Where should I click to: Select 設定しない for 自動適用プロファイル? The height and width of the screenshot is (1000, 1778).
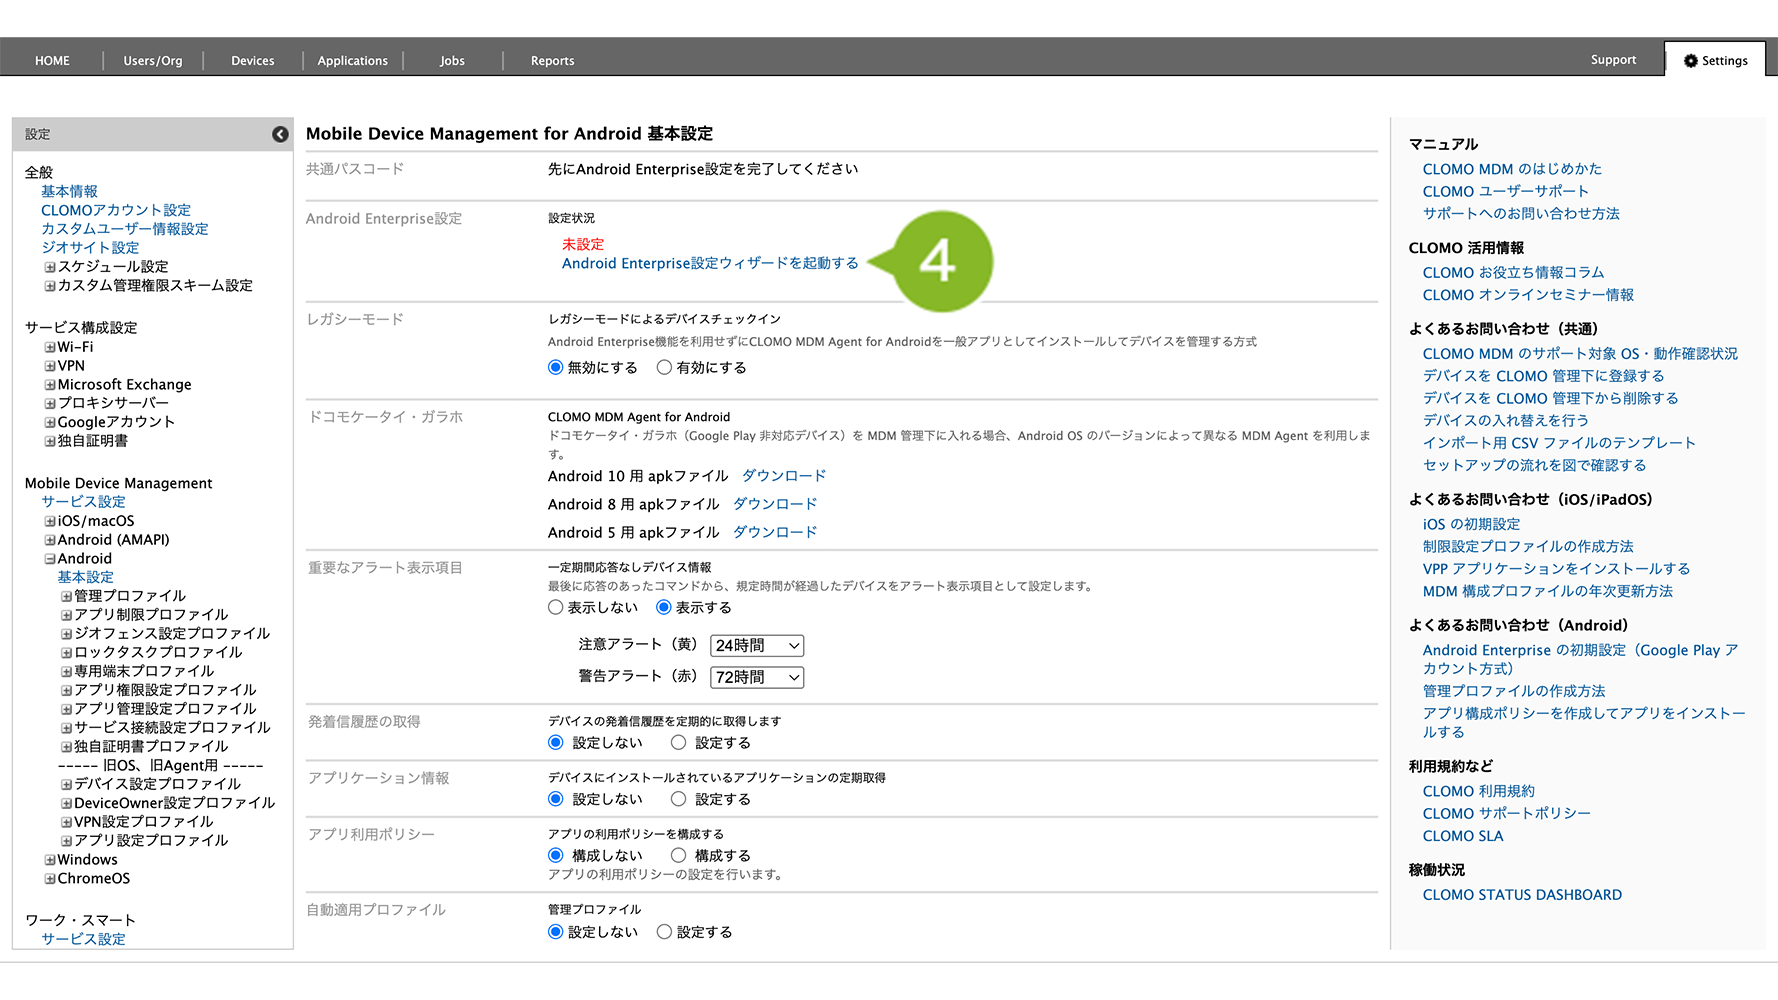[x=556, y=931]
